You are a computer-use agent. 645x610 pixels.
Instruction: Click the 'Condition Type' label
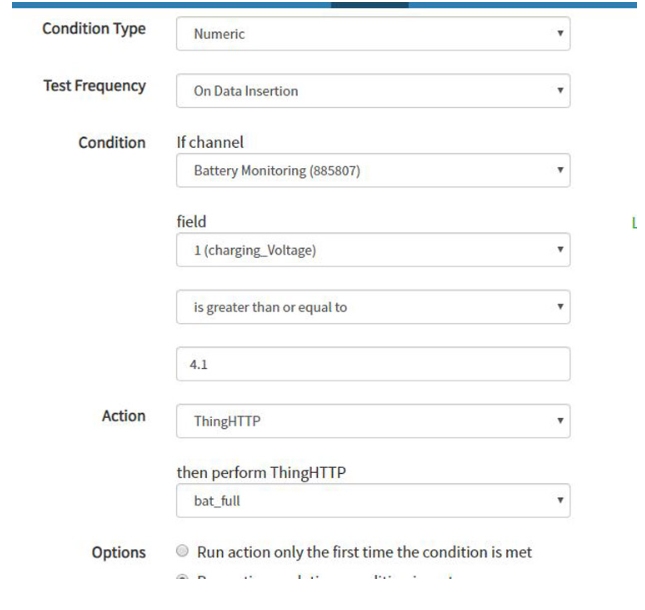[x=93, y=29]
